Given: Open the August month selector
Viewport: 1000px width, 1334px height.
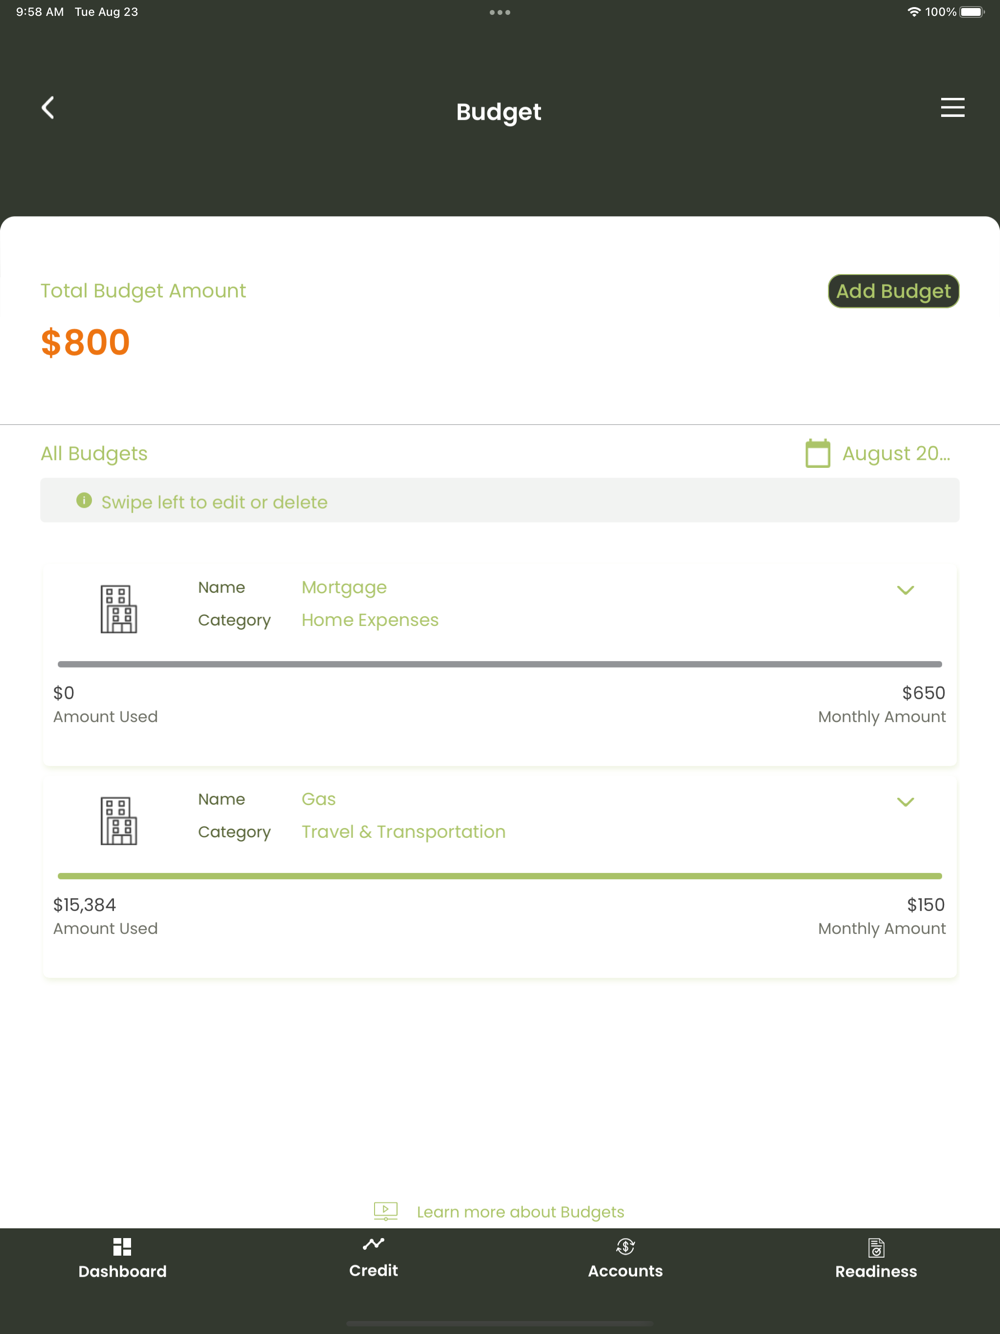Looking at the screenshot, I should [895, 454].
